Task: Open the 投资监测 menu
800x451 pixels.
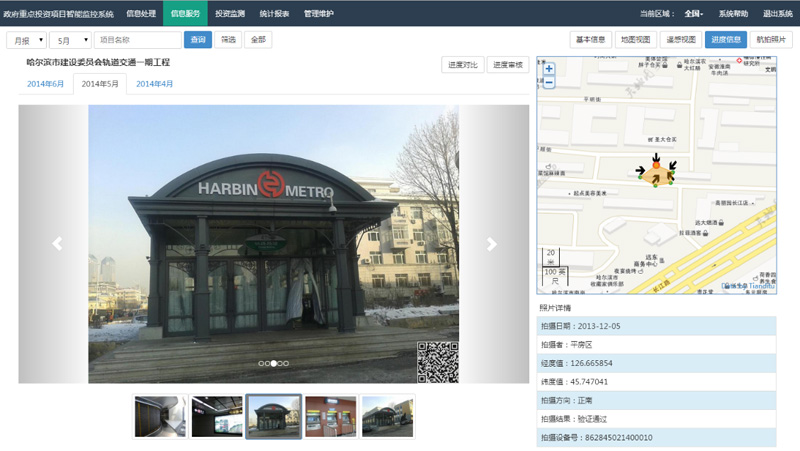Action: (x=230, y=14)
